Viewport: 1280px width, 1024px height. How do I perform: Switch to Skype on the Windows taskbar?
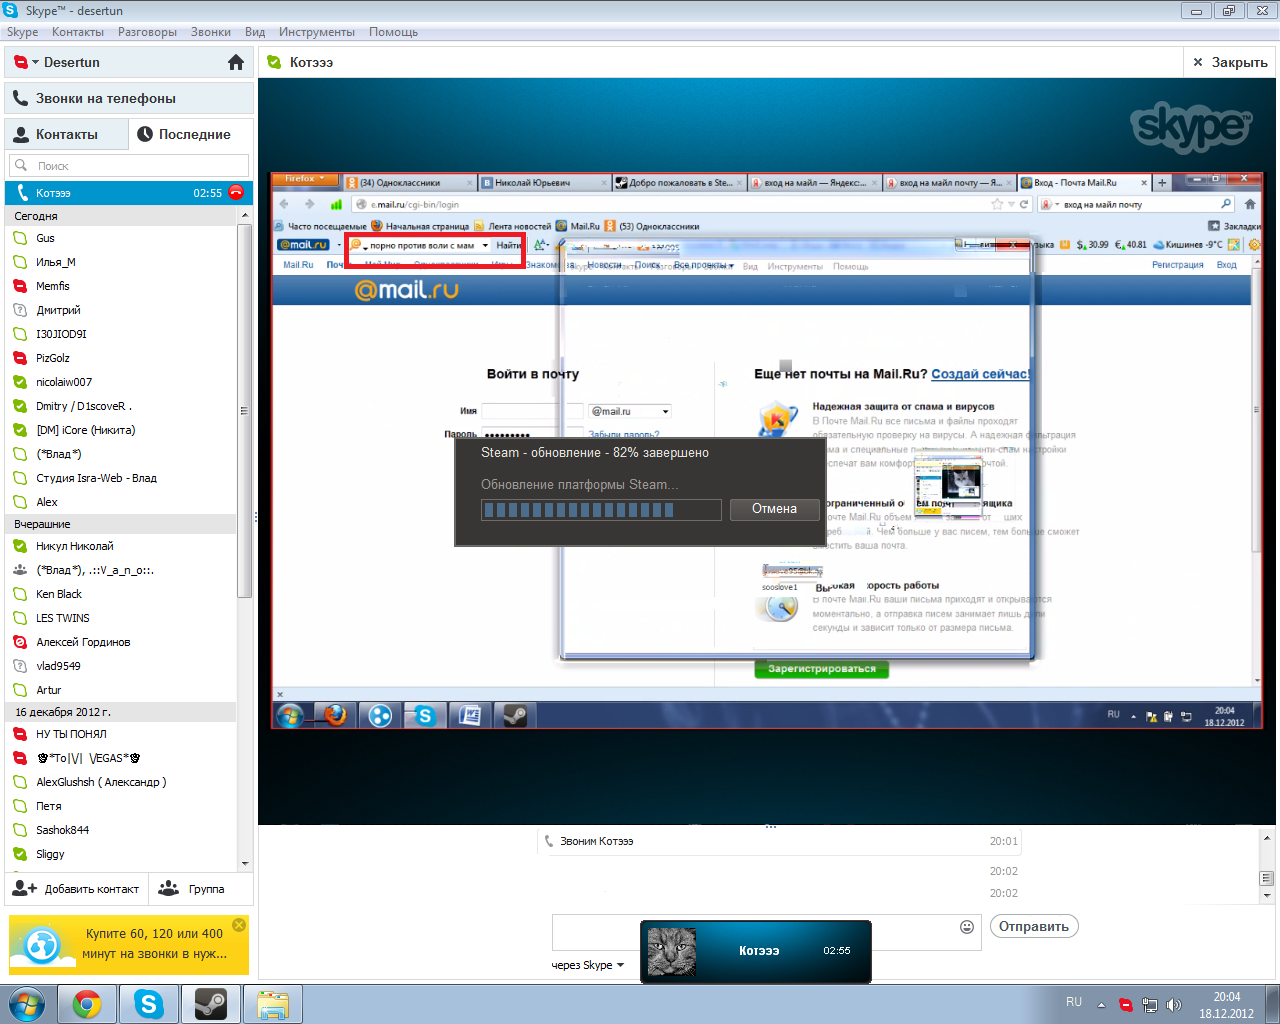pos(149,1004)
